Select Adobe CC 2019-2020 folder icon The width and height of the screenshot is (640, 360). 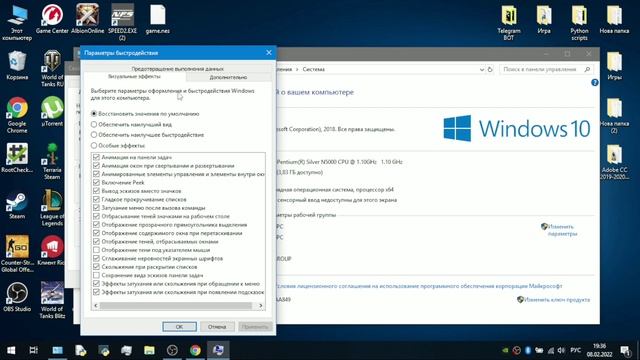(614, 162)
